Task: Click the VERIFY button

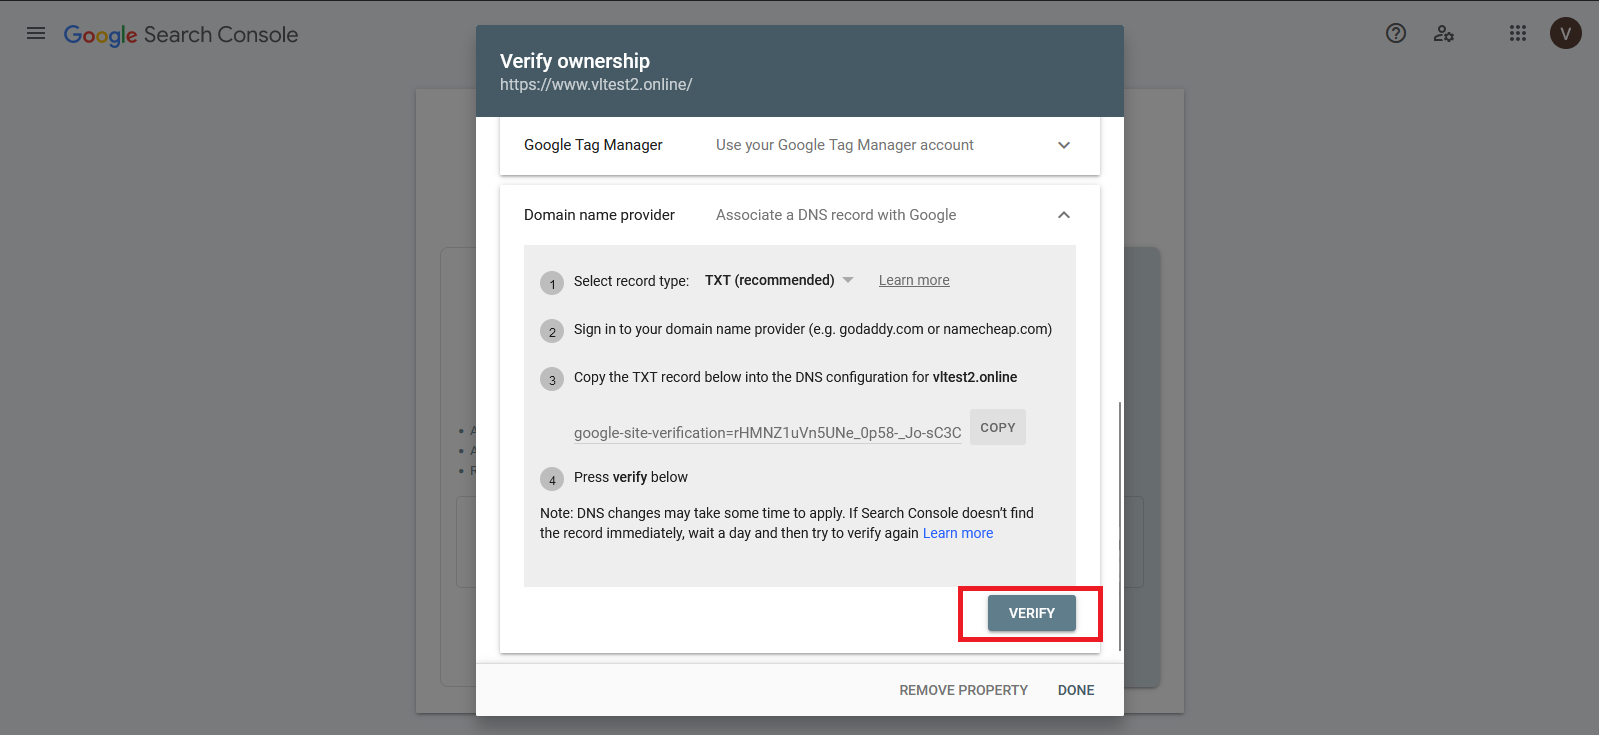Action: coord(1032,613)
